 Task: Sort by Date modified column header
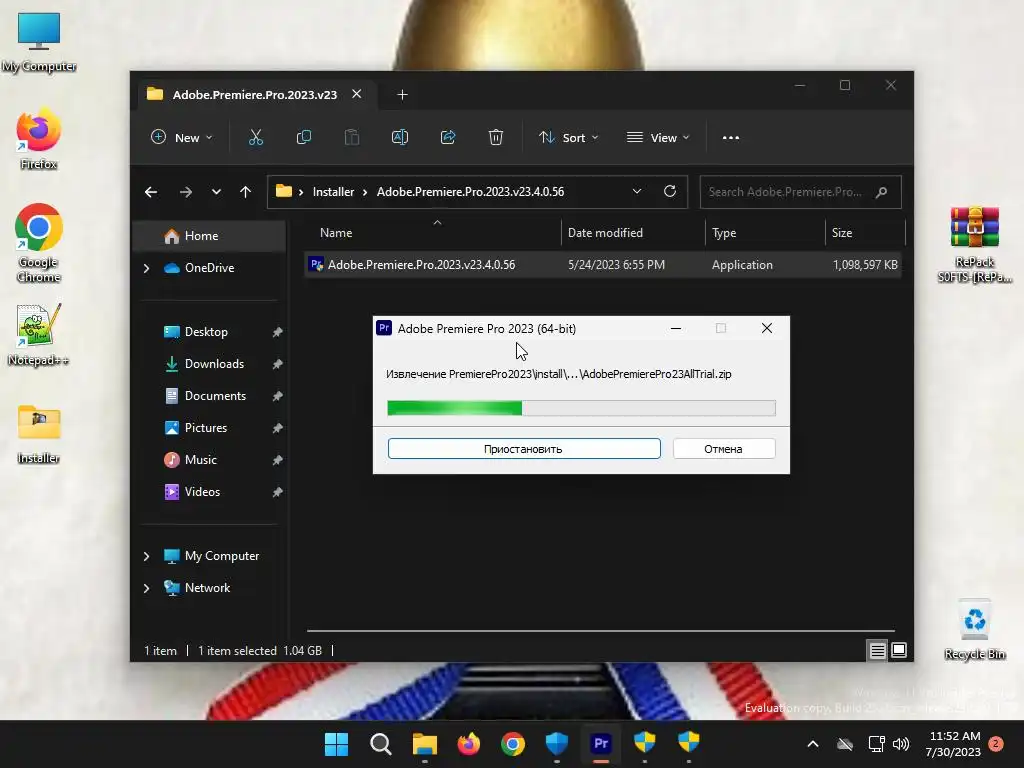tap(605, 233)
